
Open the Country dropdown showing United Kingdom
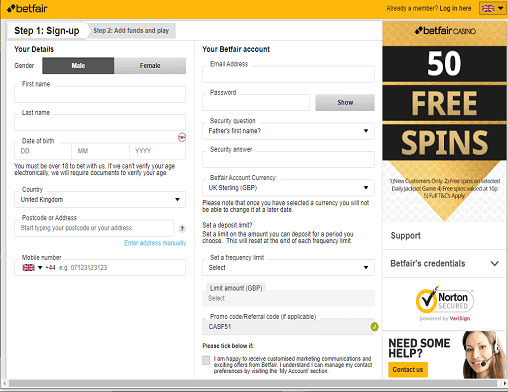[100, 199]
